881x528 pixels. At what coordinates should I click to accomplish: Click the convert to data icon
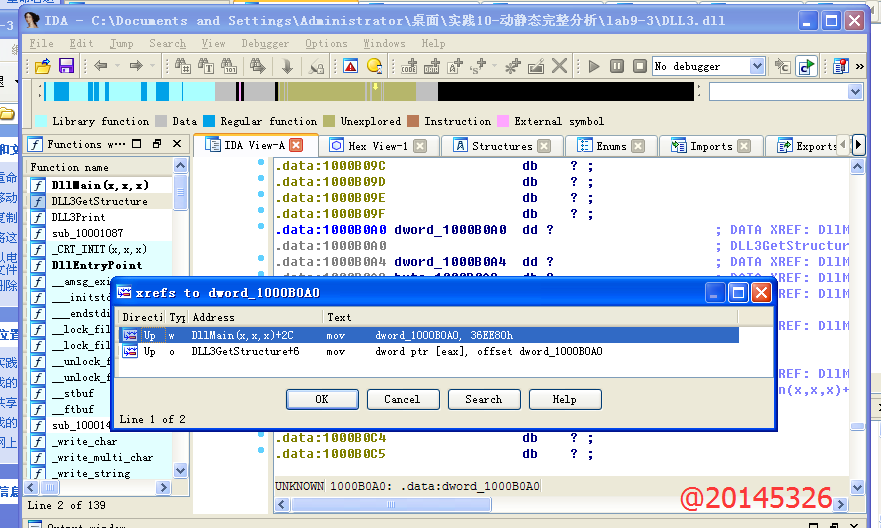[x=432, y=66]
